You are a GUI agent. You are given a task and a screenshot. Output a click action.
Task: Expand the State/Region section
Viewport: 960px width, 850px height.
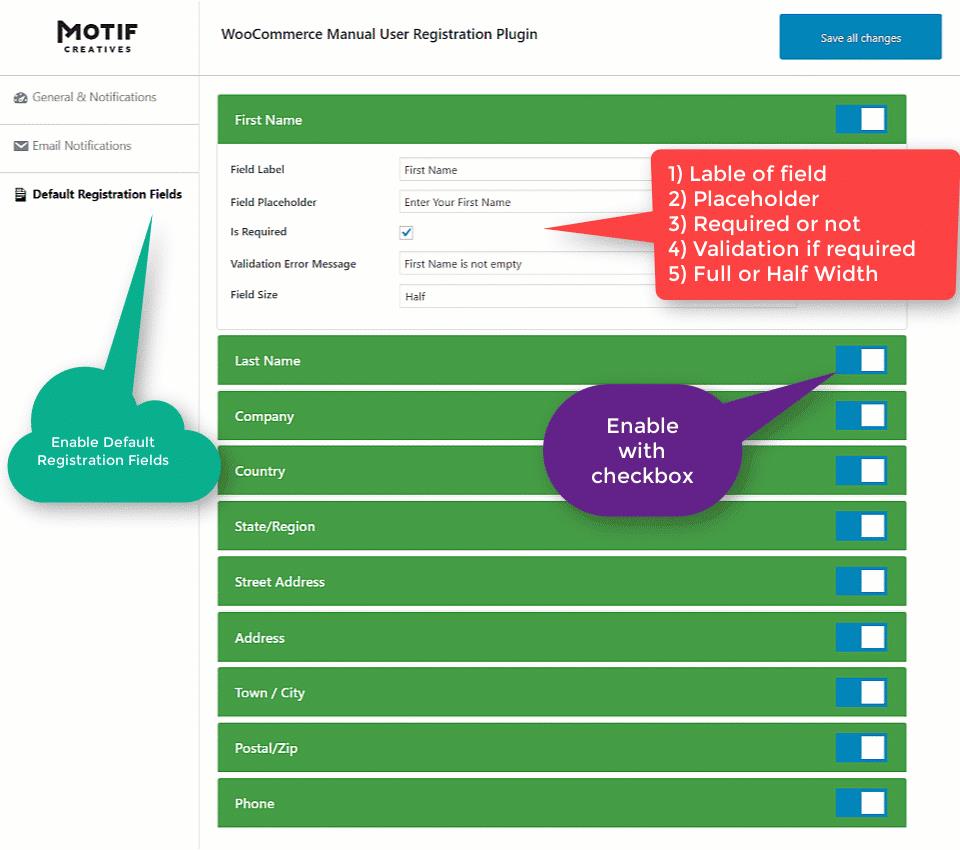click(561, 526)
